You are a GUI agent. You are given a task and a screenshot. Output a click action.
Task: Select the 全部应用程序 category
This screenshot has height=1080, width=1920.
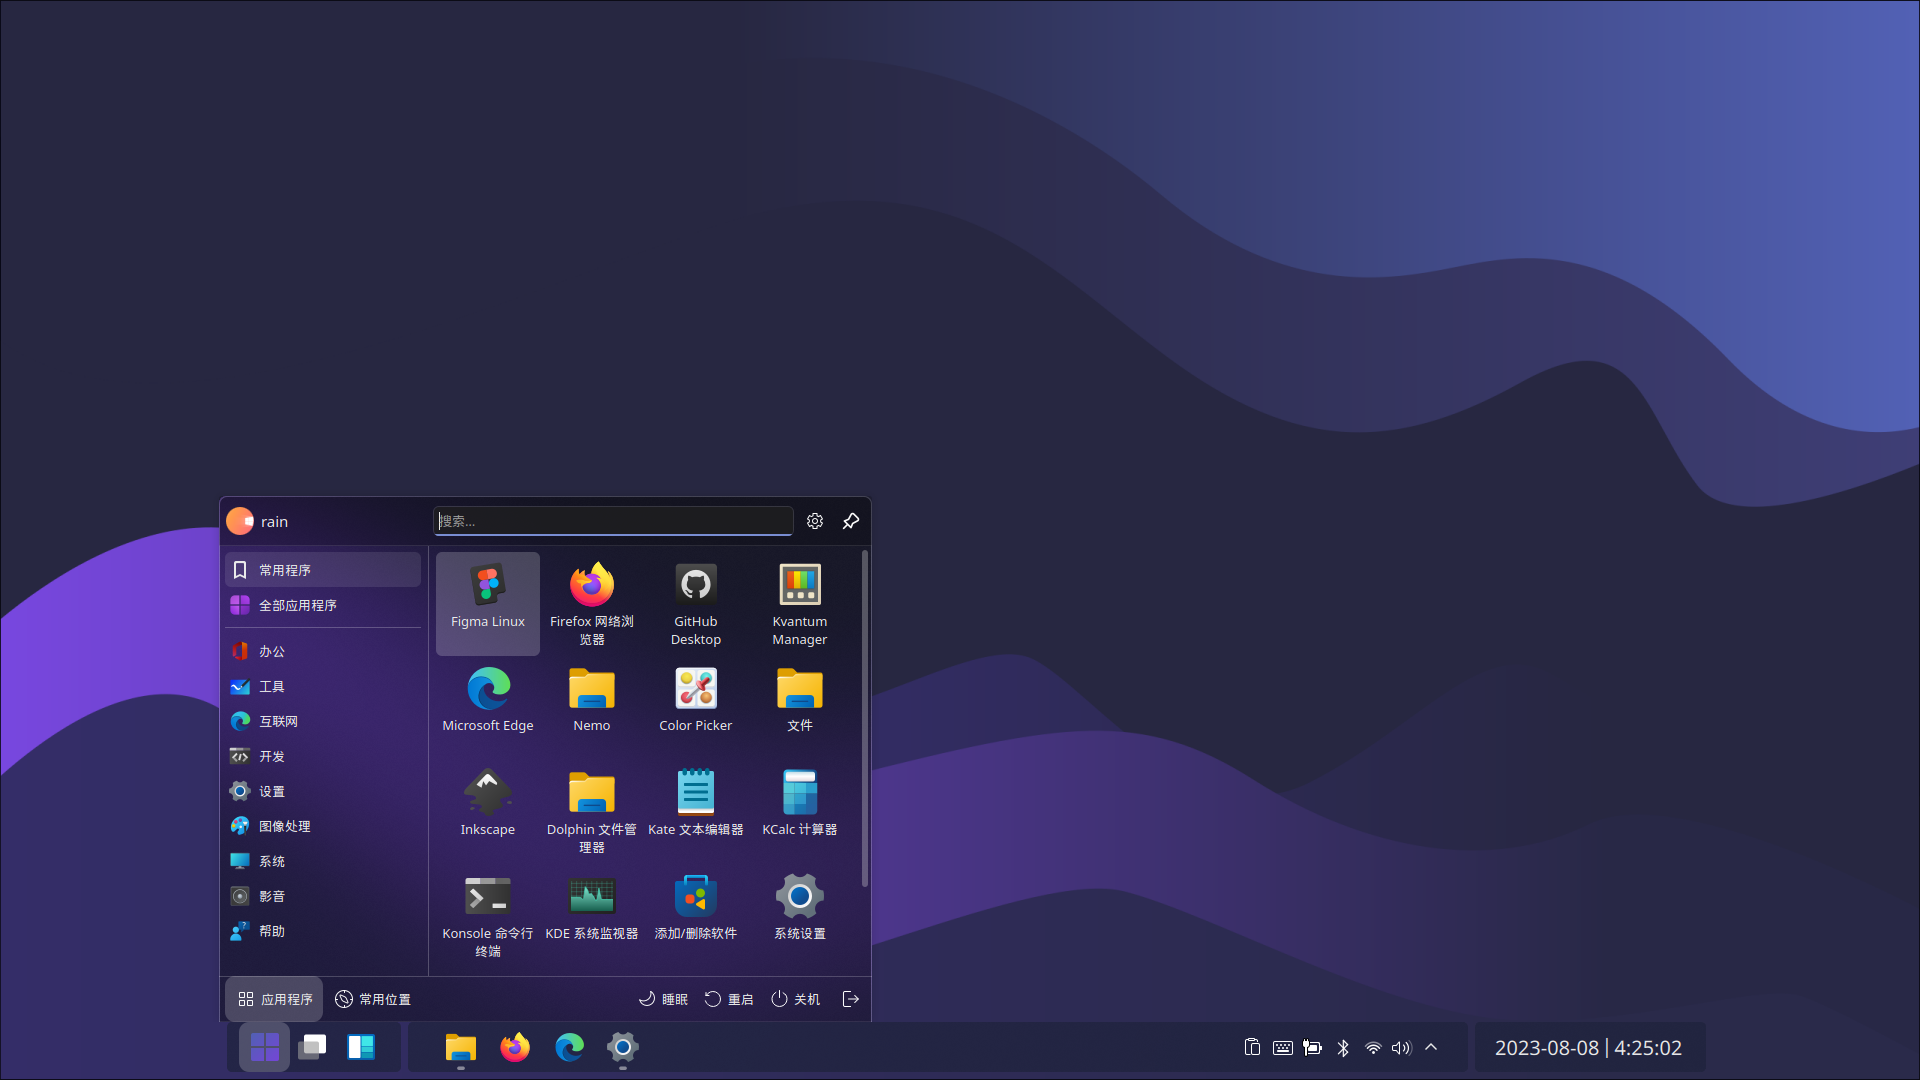[x=323, y=605]
